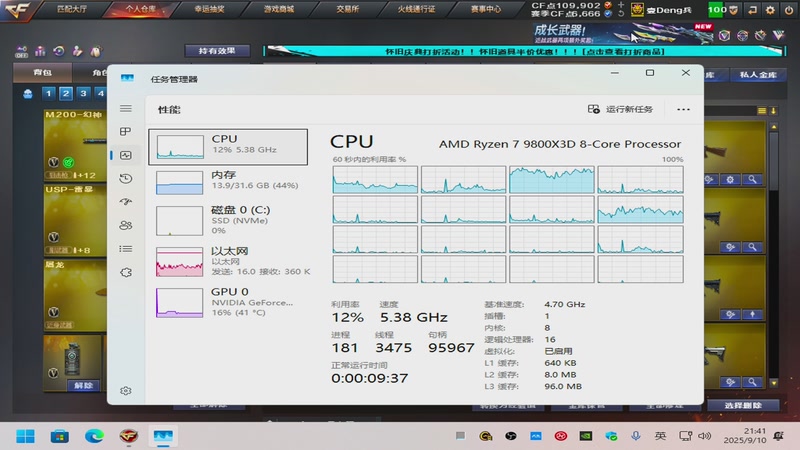Click CrossFire power exit icon

click(x=788, y=10)
